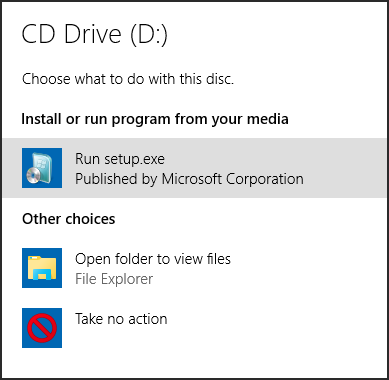Select the Run setup.exe option

pyautogui.click(x=194, y=168)
